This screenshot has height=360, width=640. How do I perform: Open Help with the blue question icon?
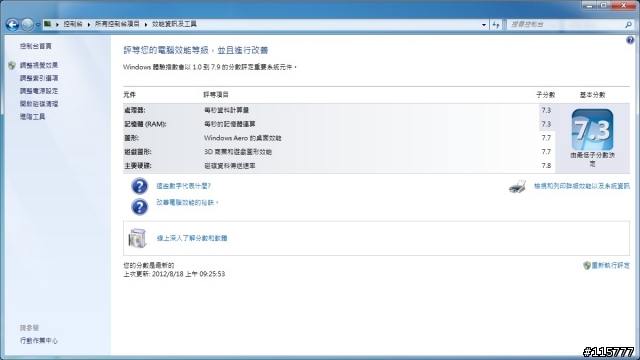click(x=630, y=40)
